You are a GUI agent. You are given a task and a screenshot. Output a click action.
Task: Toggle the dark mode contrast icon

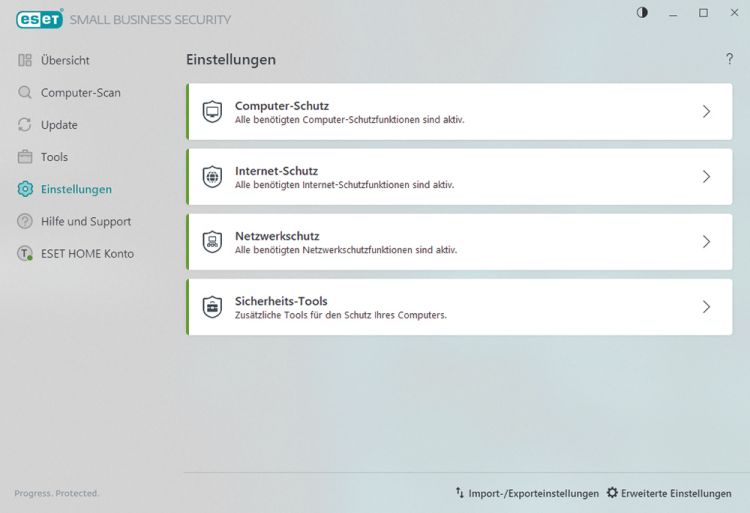pyautogui.click(x=642, y=13)
